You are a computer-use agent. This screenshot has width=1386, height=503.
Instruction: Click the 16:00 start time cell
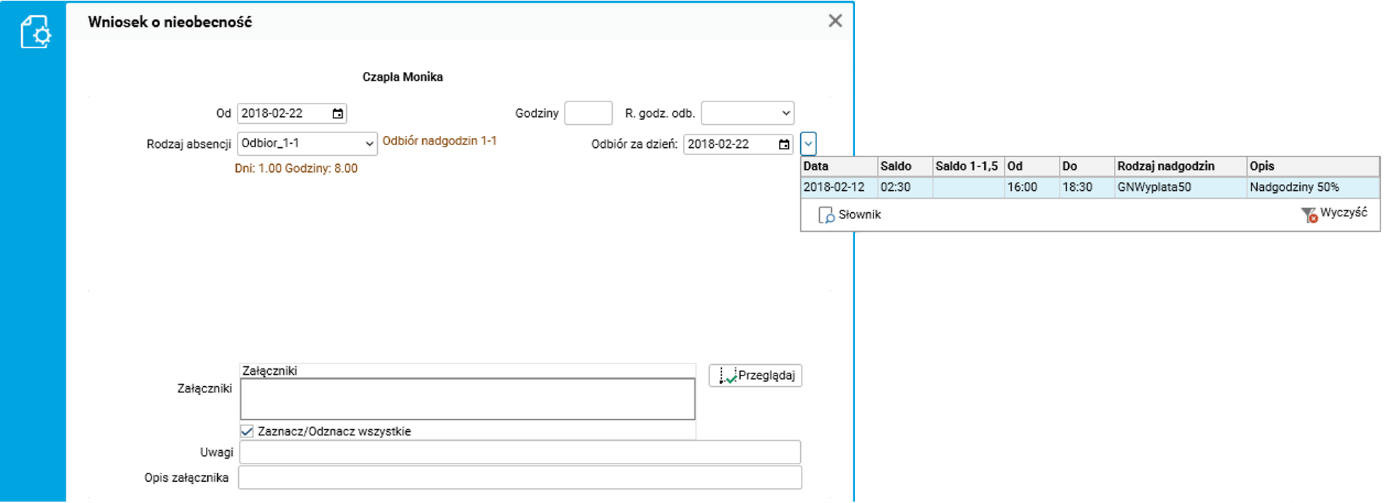pyautogui.click(x=1031, y=186)
